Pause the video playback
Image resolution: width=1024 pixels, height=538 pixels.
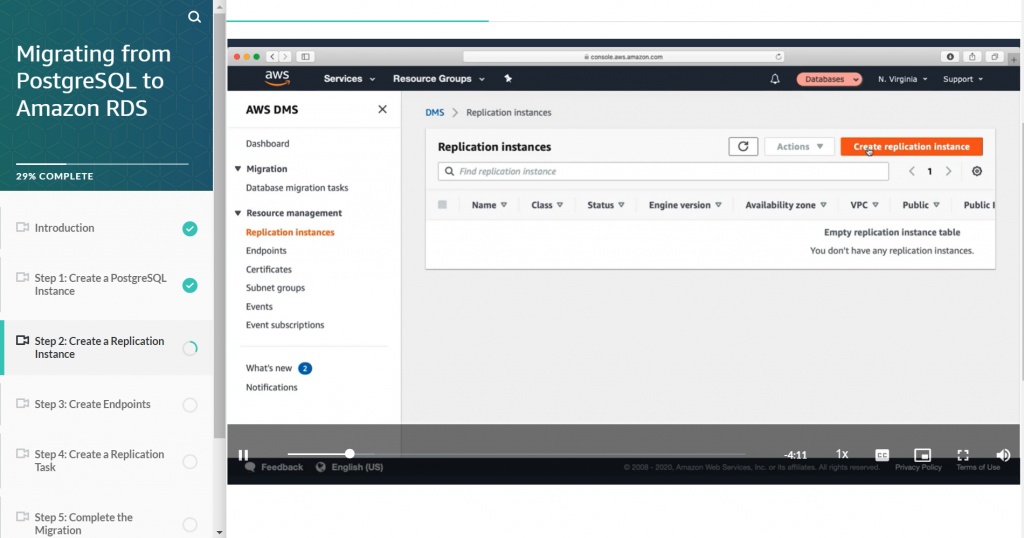click(x=243, y=454)
